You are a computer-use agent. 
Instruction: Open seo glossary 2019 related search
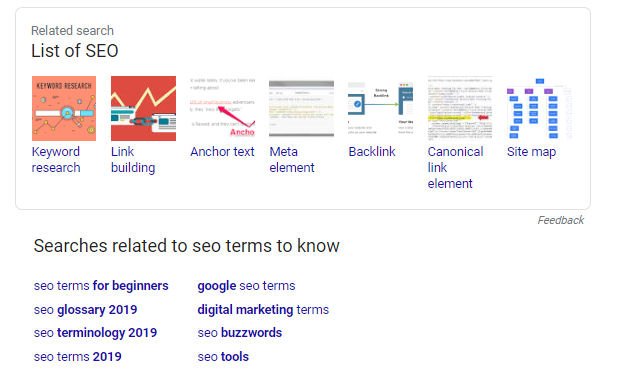pyautogui.click(x=86, y=310)
